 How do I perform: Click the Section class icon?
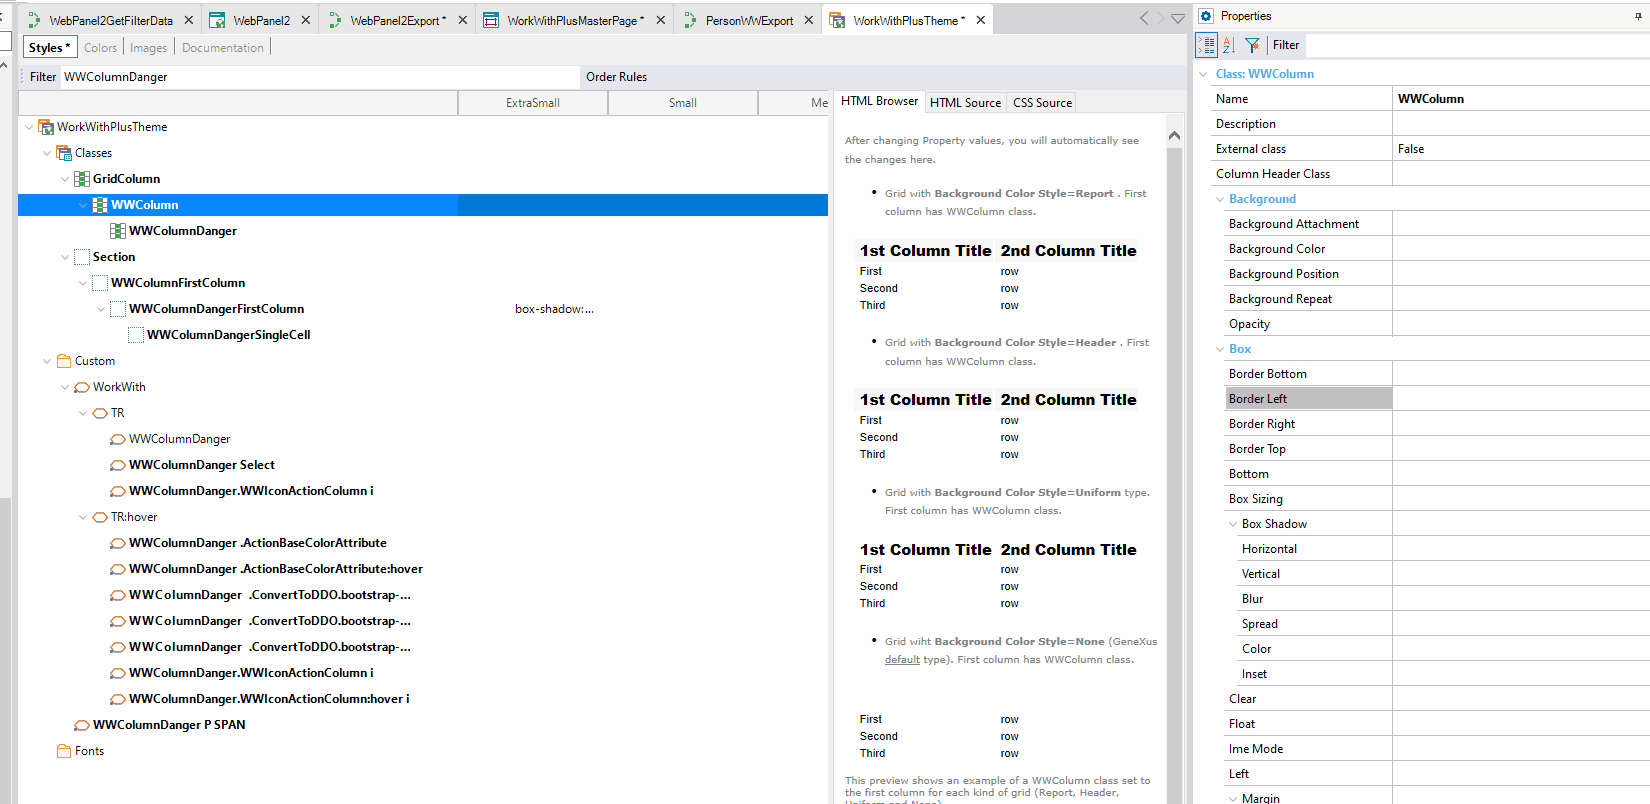coord(82,257)
